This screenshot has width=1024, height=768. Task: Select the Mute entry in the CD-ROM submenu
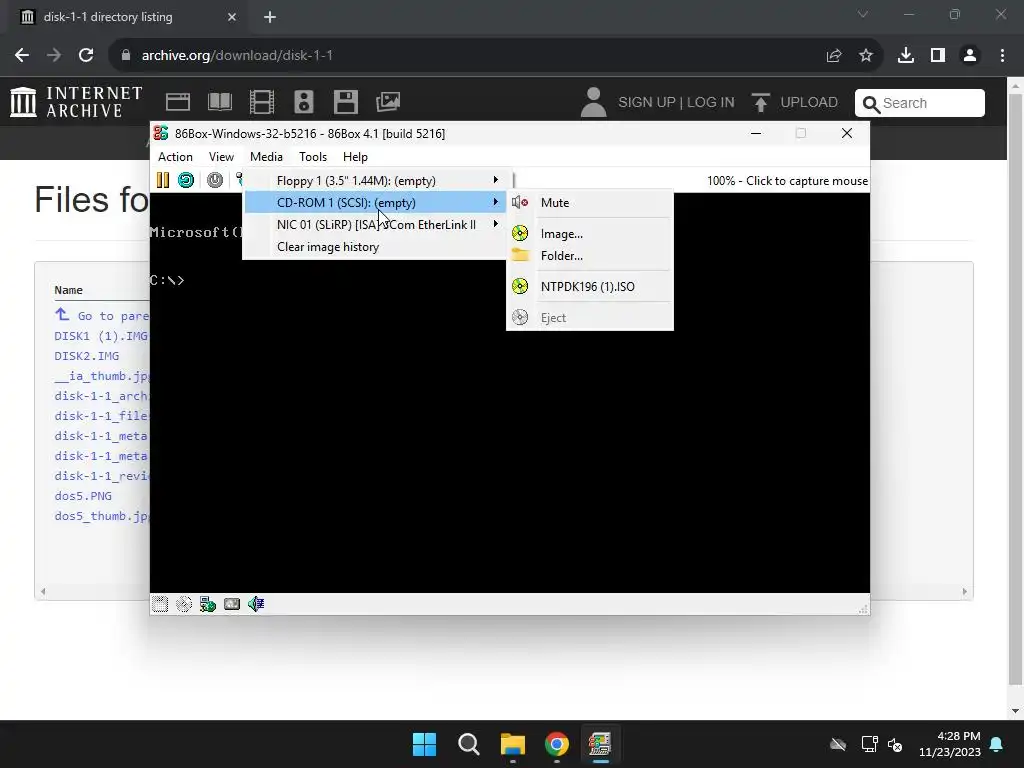coord(590,202)
